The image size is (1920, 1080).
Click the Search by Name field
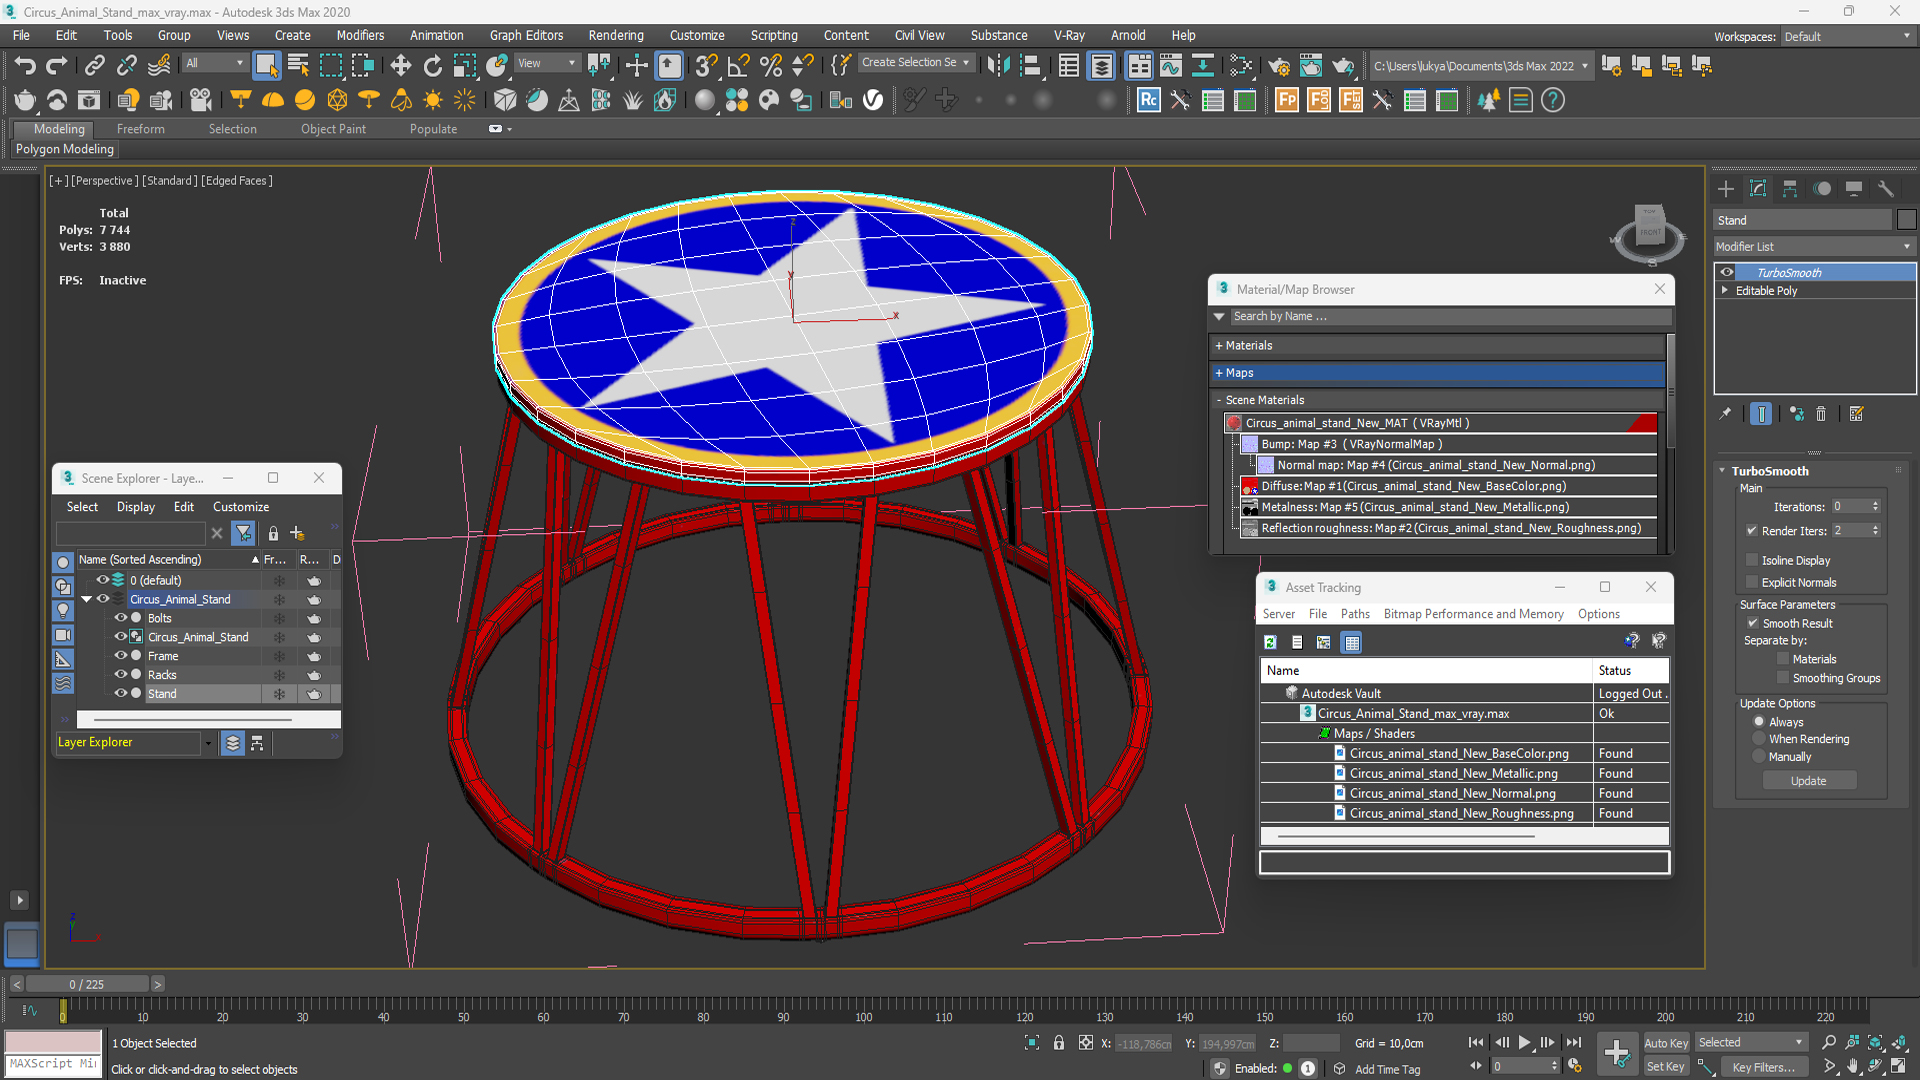(x=1449, y=316)
